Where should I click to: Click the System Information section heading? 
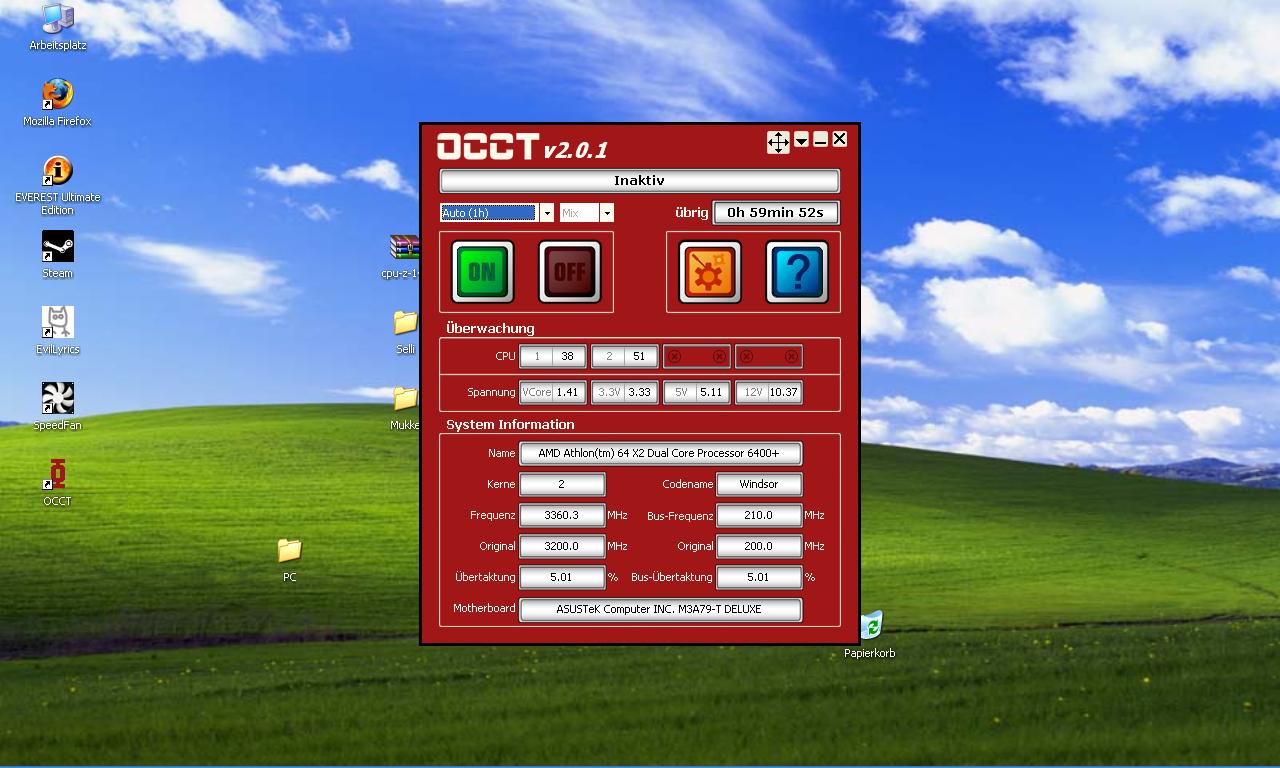click(x=510, y=424)
